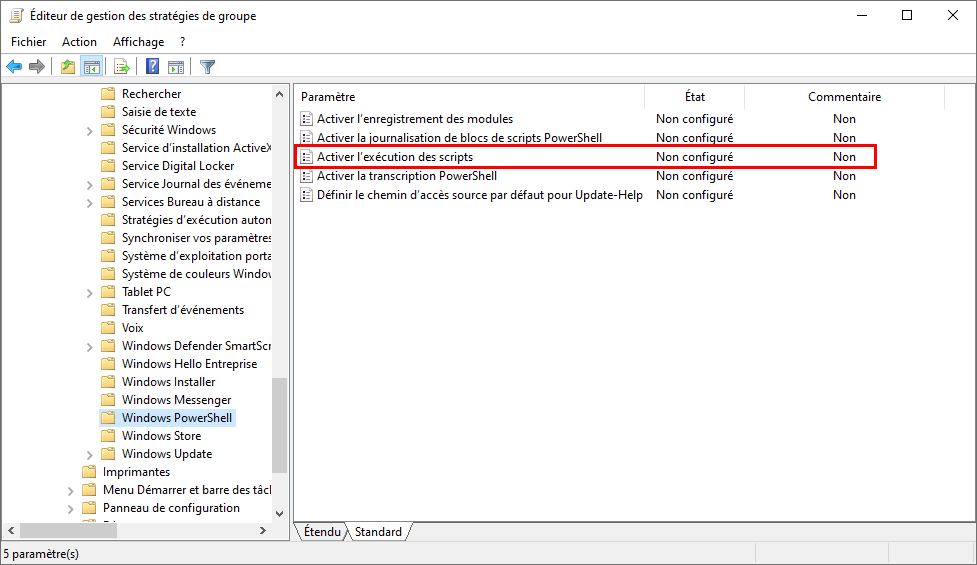Click the Export list toolbar icon
This screenshot has height=565, width=977.
(x=122, y=67)
